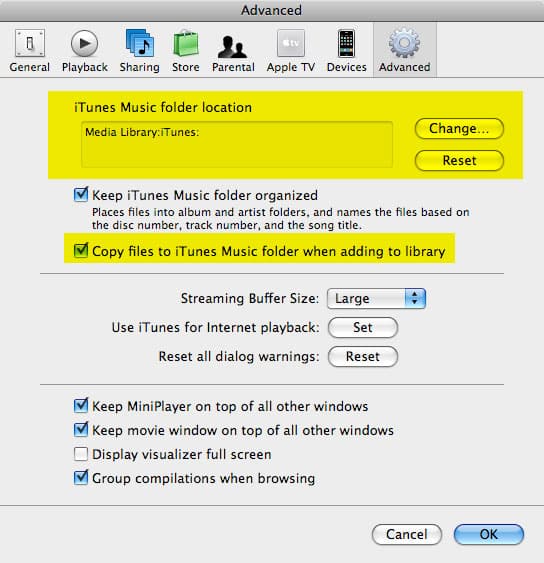Reset all dialog warnings button
Viewport: 544px width, 563px height.
click(363, 357)
